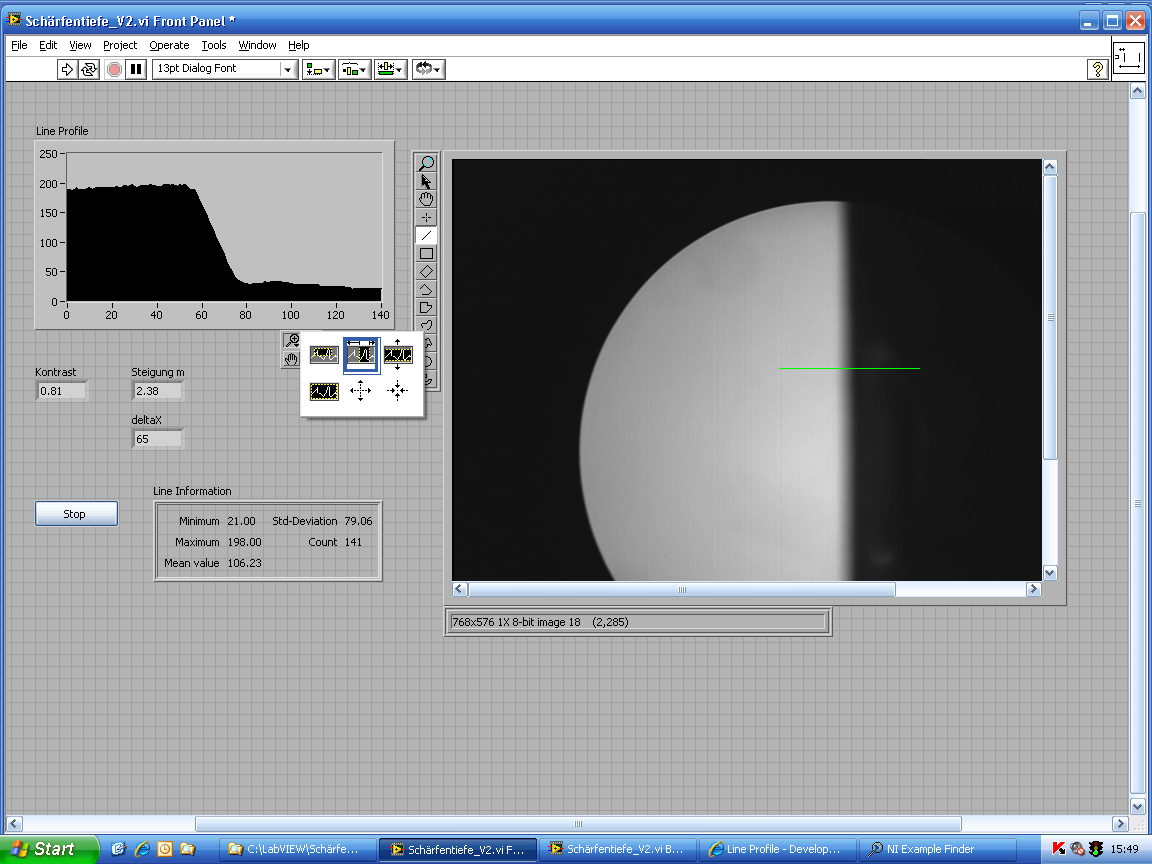This screenshot has width=1152, height=864.
Task: Open the Tools menu
Action: (x=214, y=45)
